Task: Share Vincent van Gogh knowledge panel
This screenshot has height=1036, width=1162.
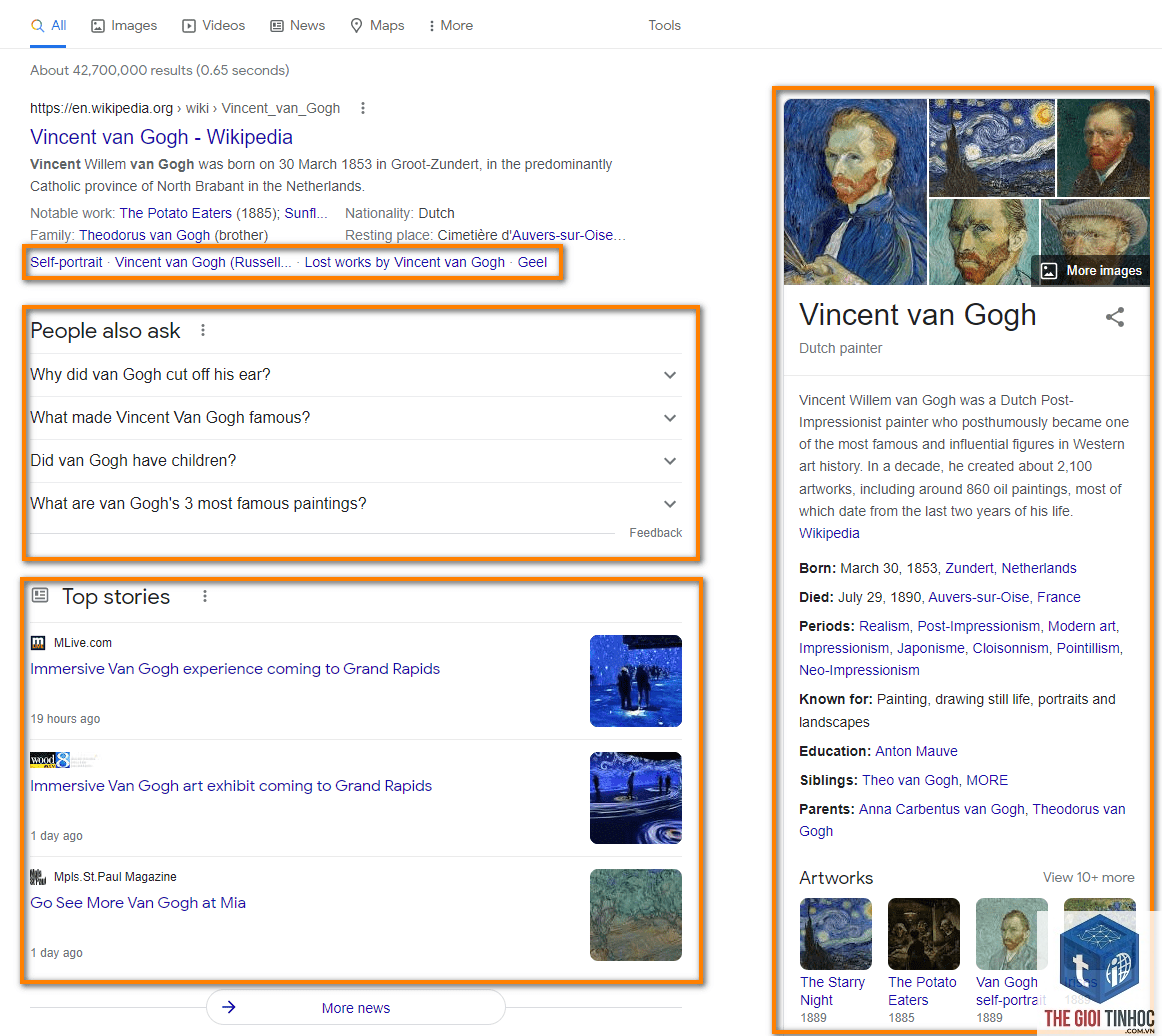Action: [x=1115, y=317]
